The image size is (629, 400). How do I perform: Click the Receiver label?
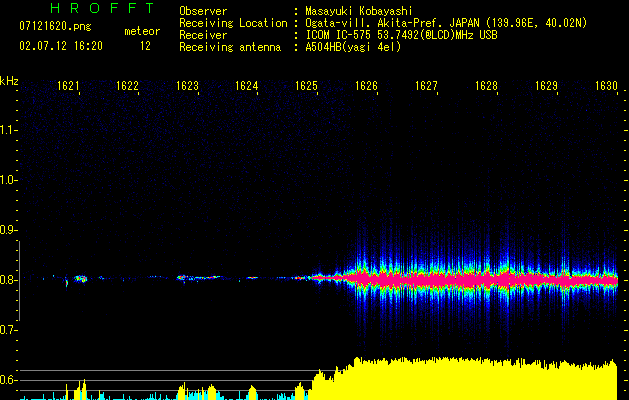coord(203,35)
